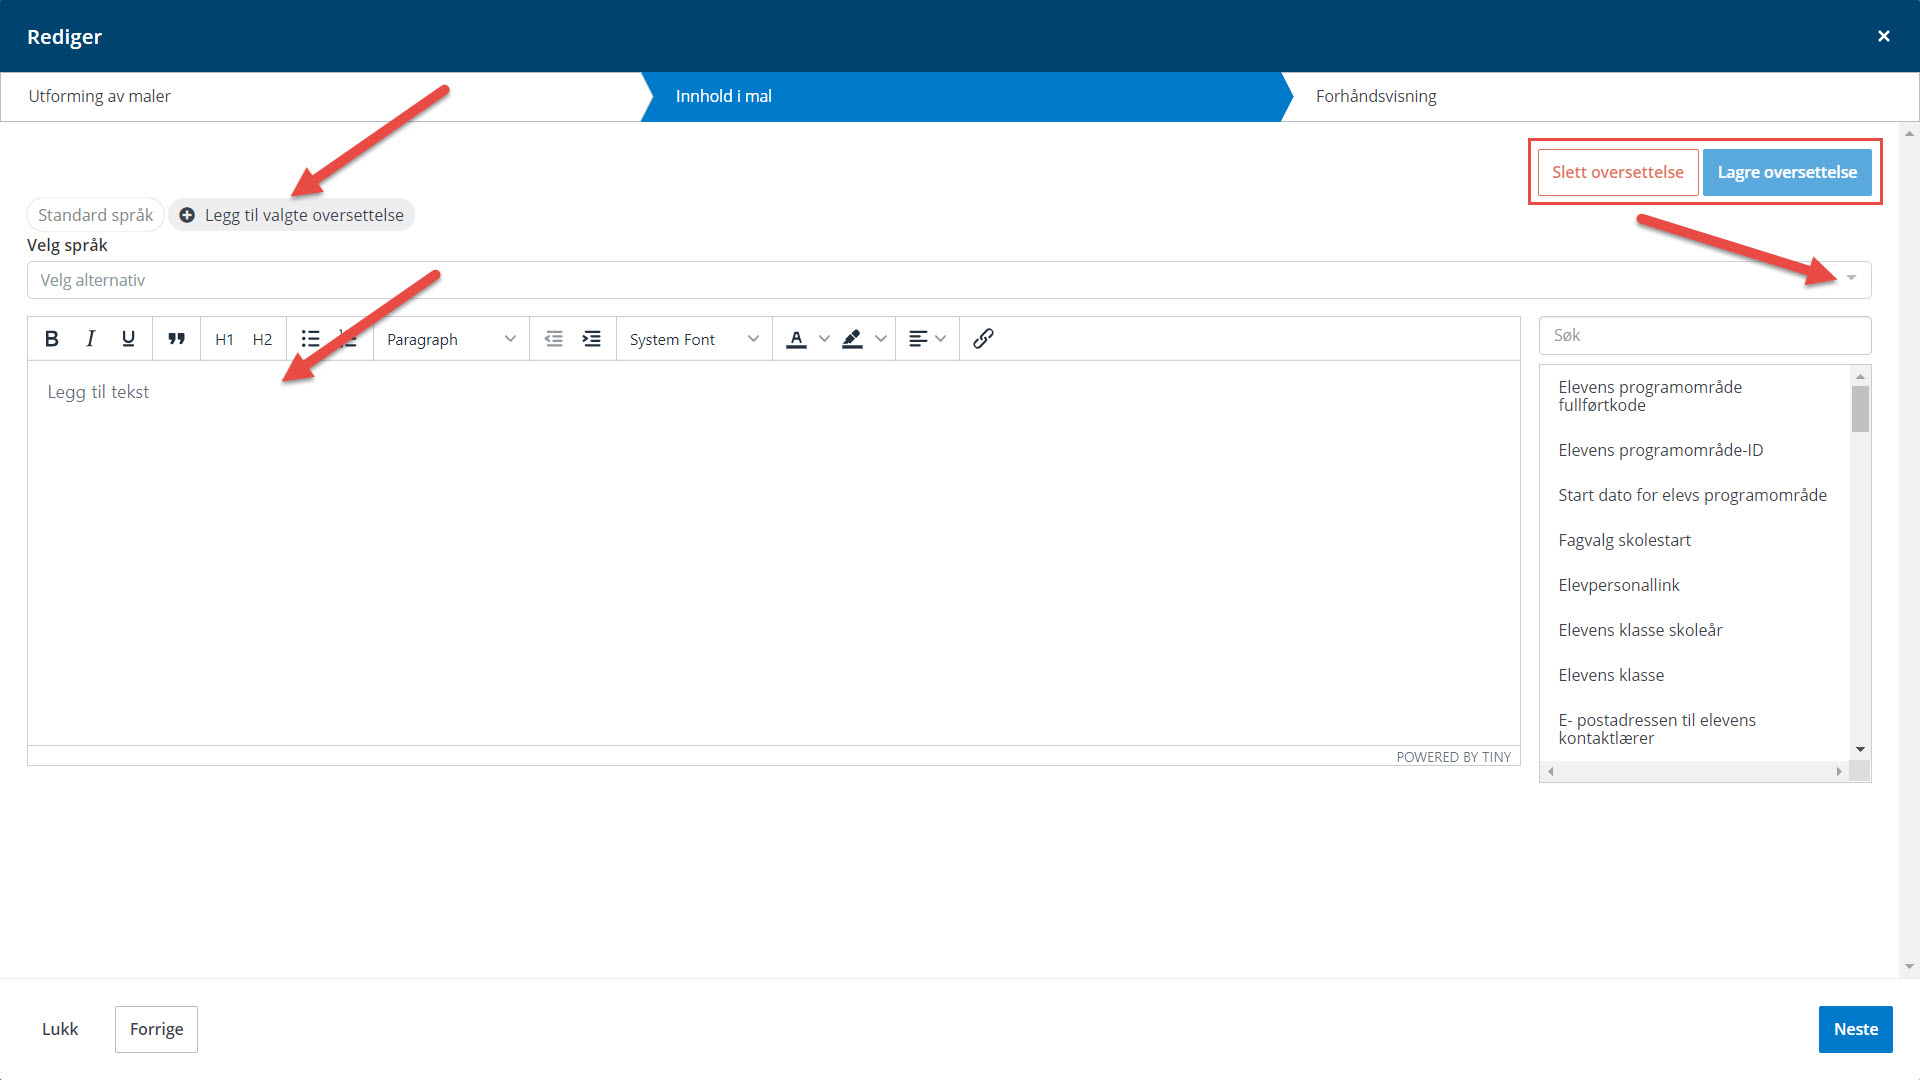
Task: Apply H2 heading style
Action: pyautogui.click(x=262, y=339)
